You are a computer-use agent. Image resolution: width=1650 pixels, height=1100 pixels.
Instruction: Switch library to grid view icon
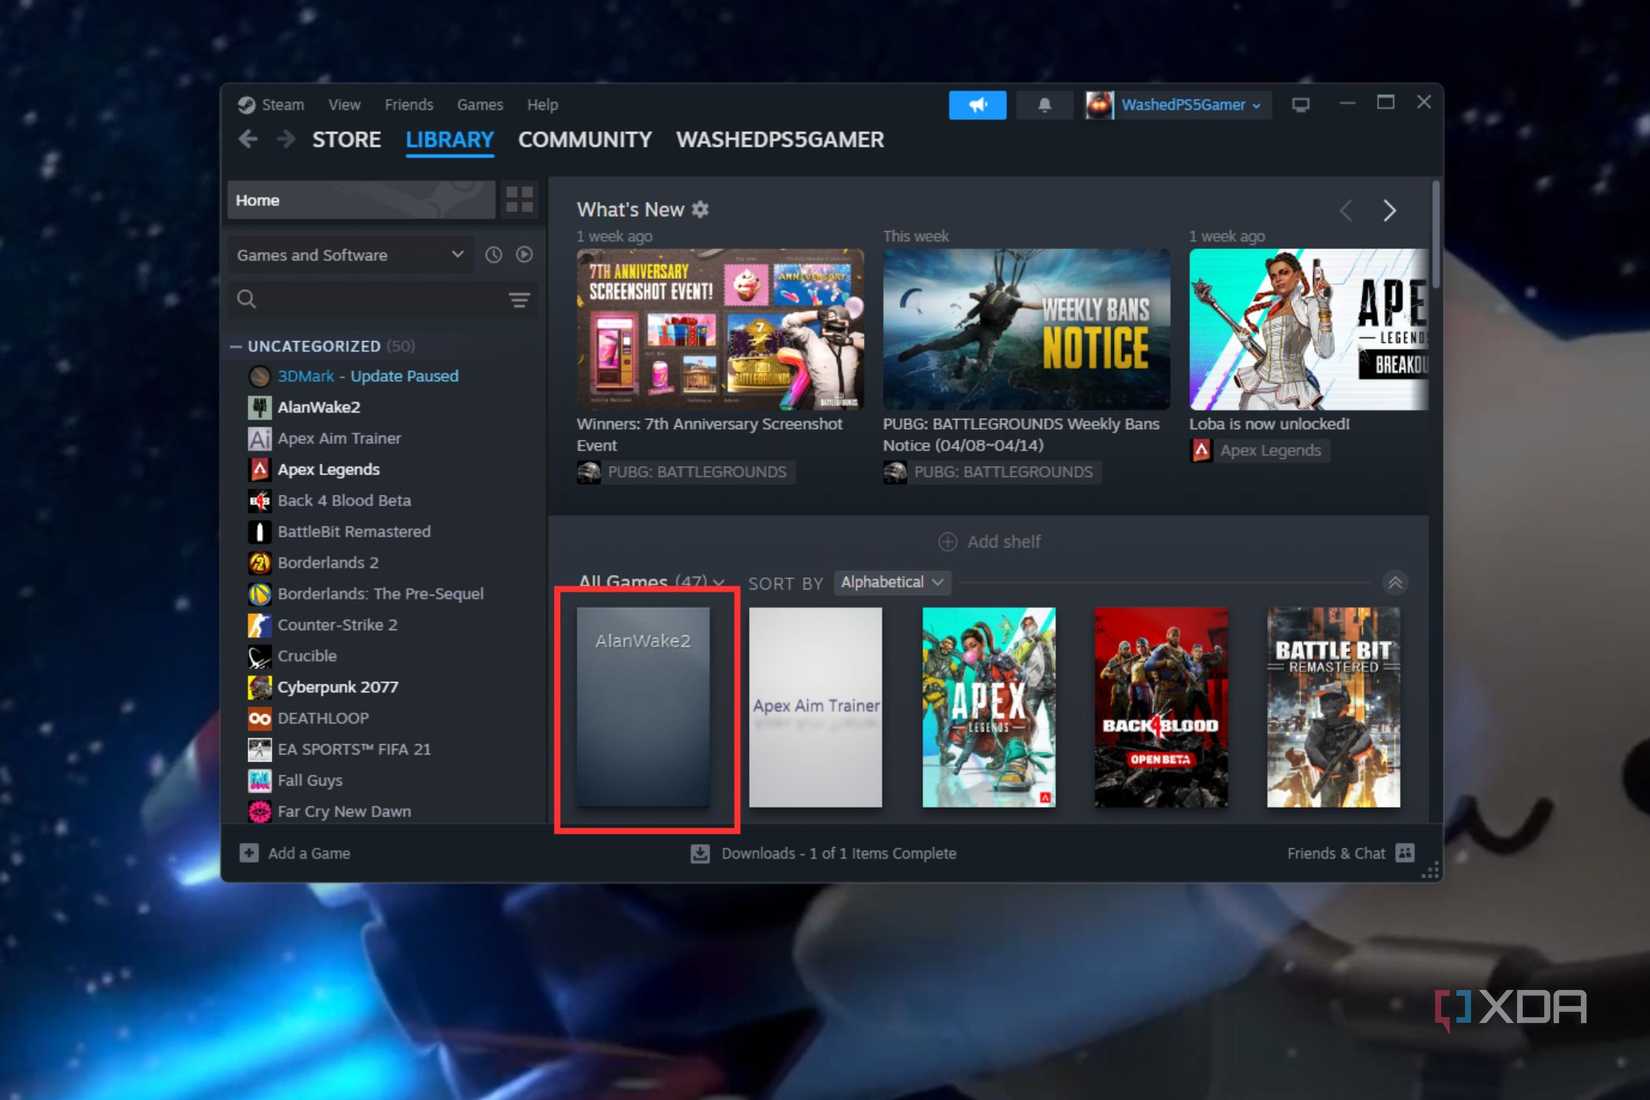click(519, 199)
